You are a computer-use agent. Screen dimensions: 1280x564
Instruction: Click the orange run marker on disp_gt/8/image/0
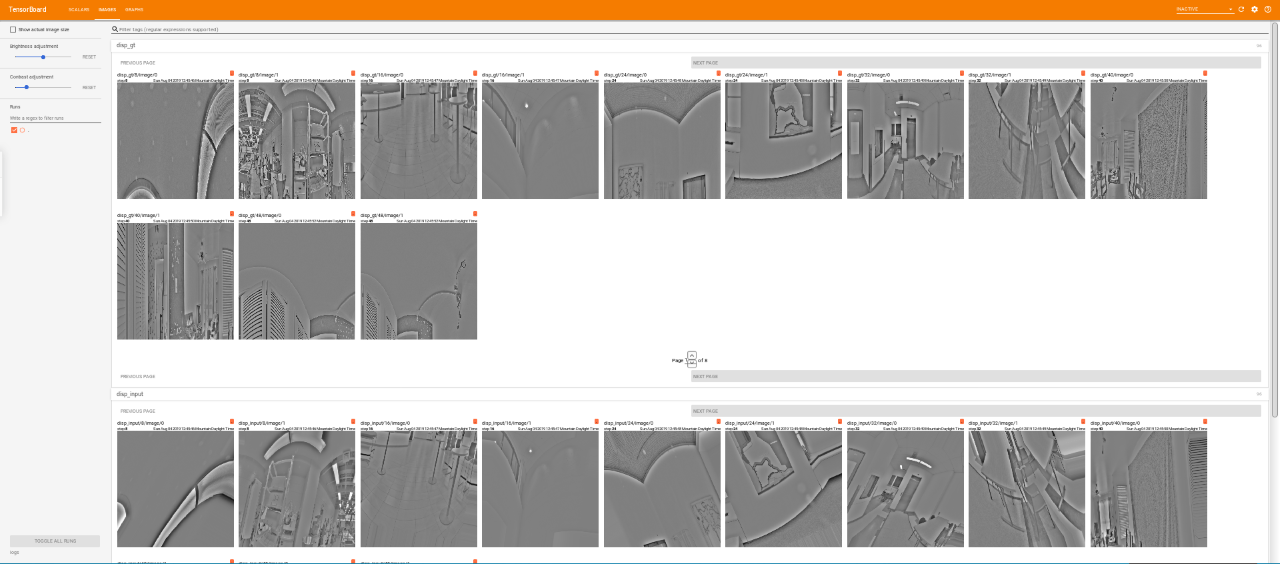[x=232, y=73]
